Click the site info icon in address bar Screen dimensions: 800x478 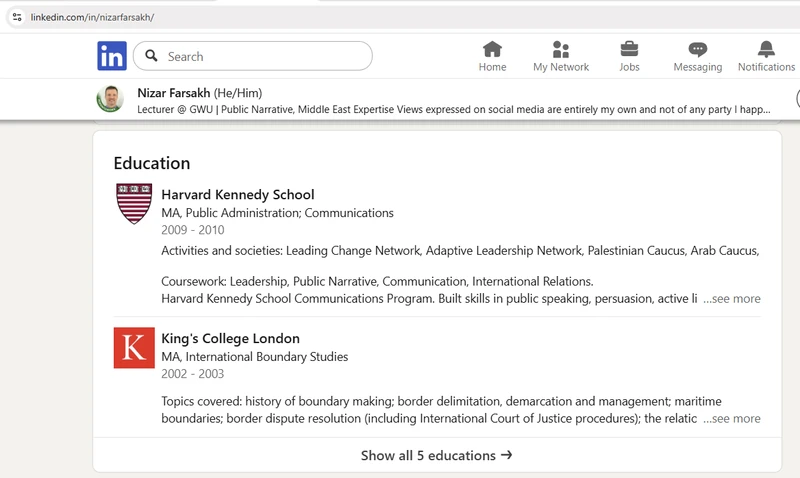tap(17, 17)
